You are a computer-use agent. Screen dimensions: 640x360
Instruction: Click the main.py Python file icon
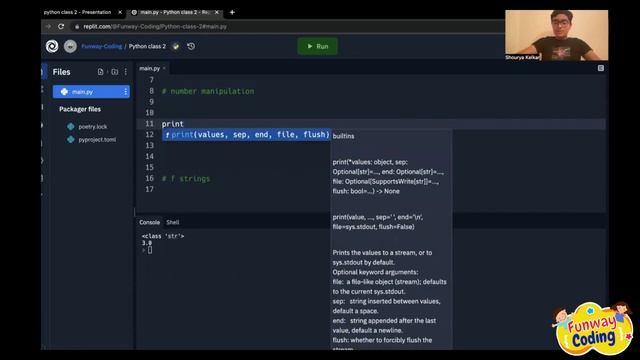pos(64,92)
